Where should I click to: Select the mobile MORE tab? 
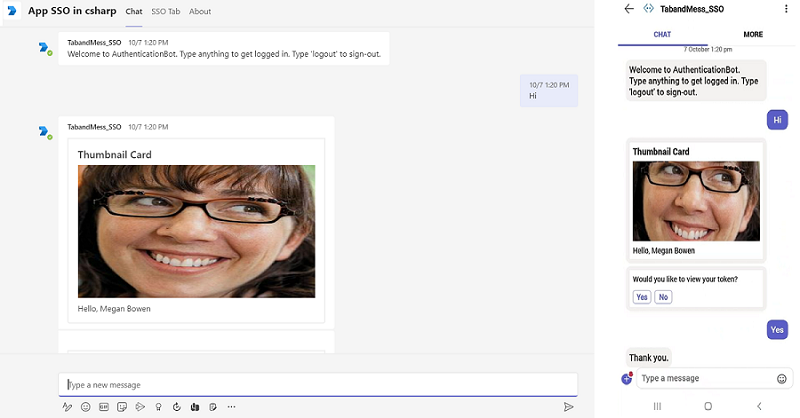click(x=753, y=34)
